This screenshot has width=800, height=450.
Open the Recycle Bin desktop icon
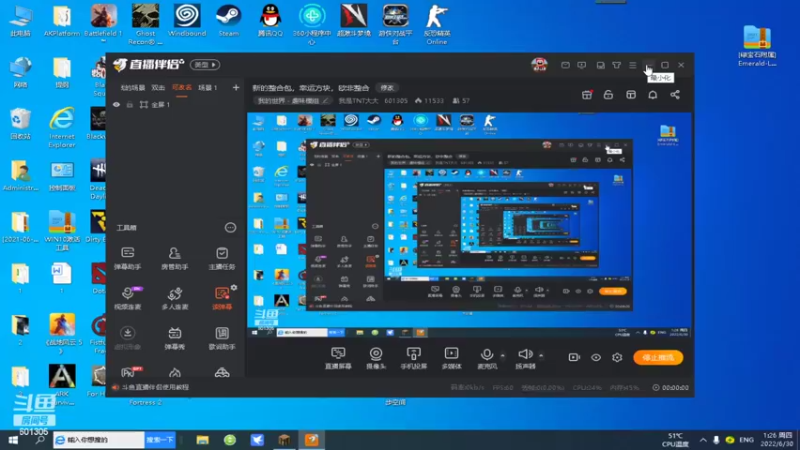pyautogui.click(x=20, y=123)
